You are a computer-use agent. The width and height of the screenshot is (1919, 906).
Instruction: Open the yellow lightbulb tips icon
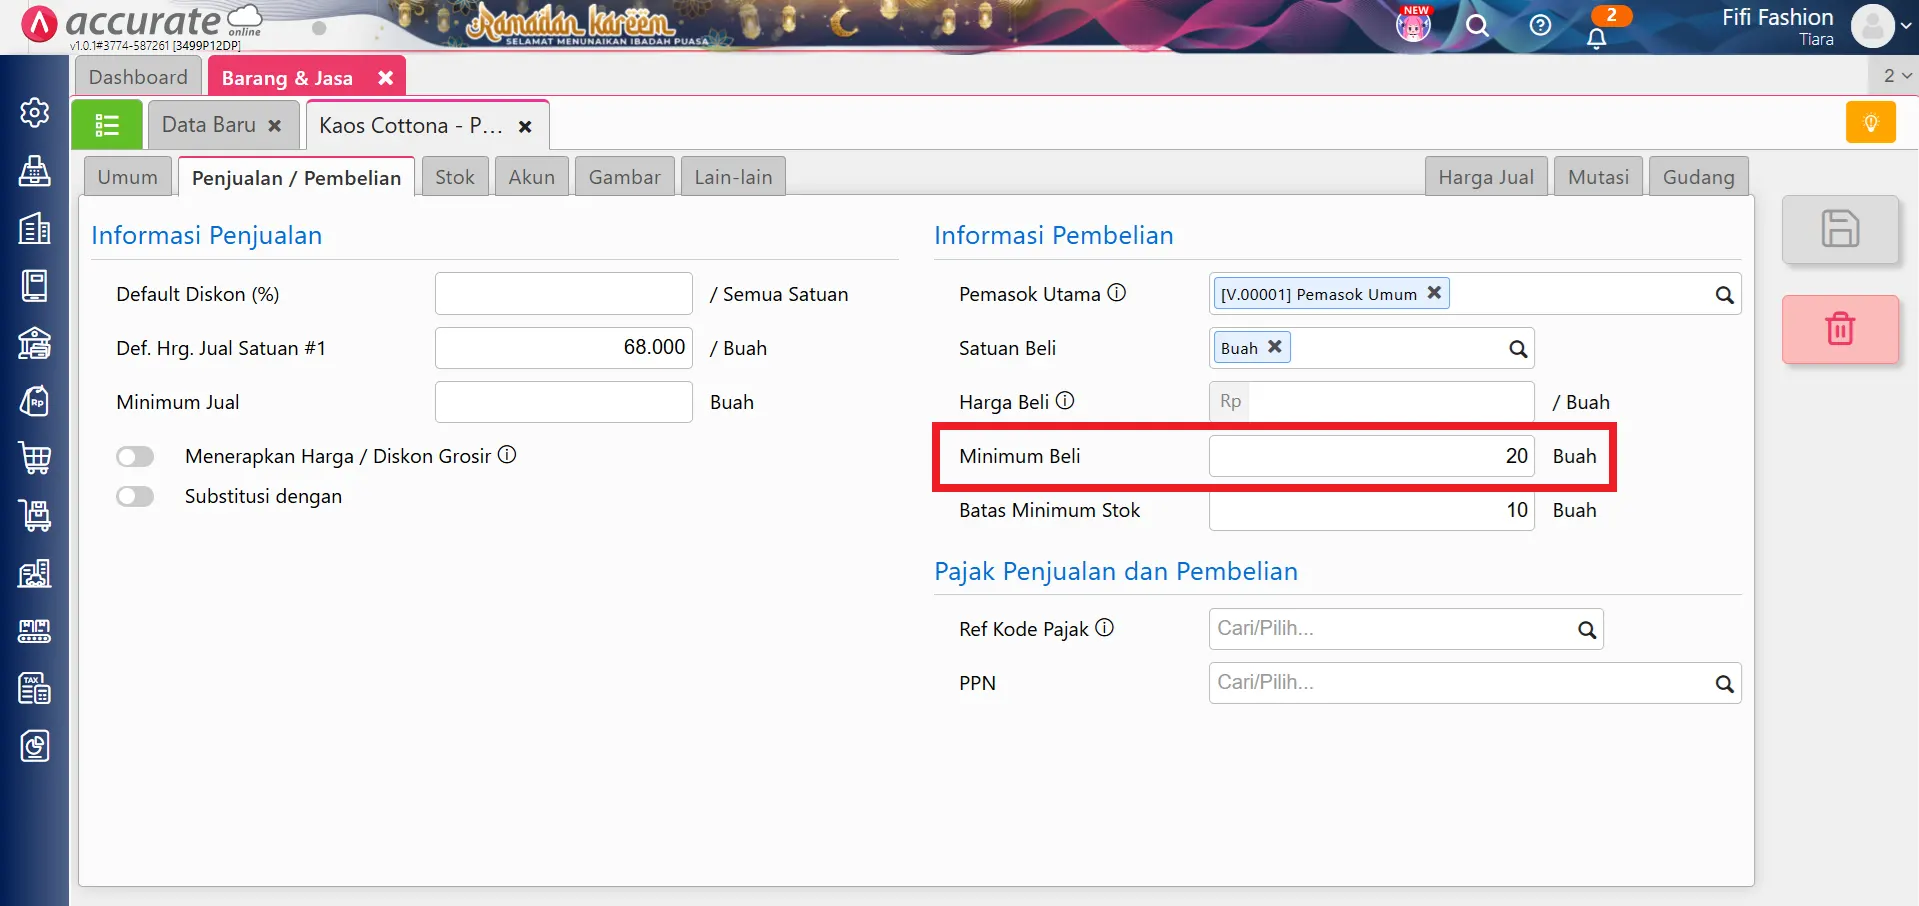tap(1870, 121)
